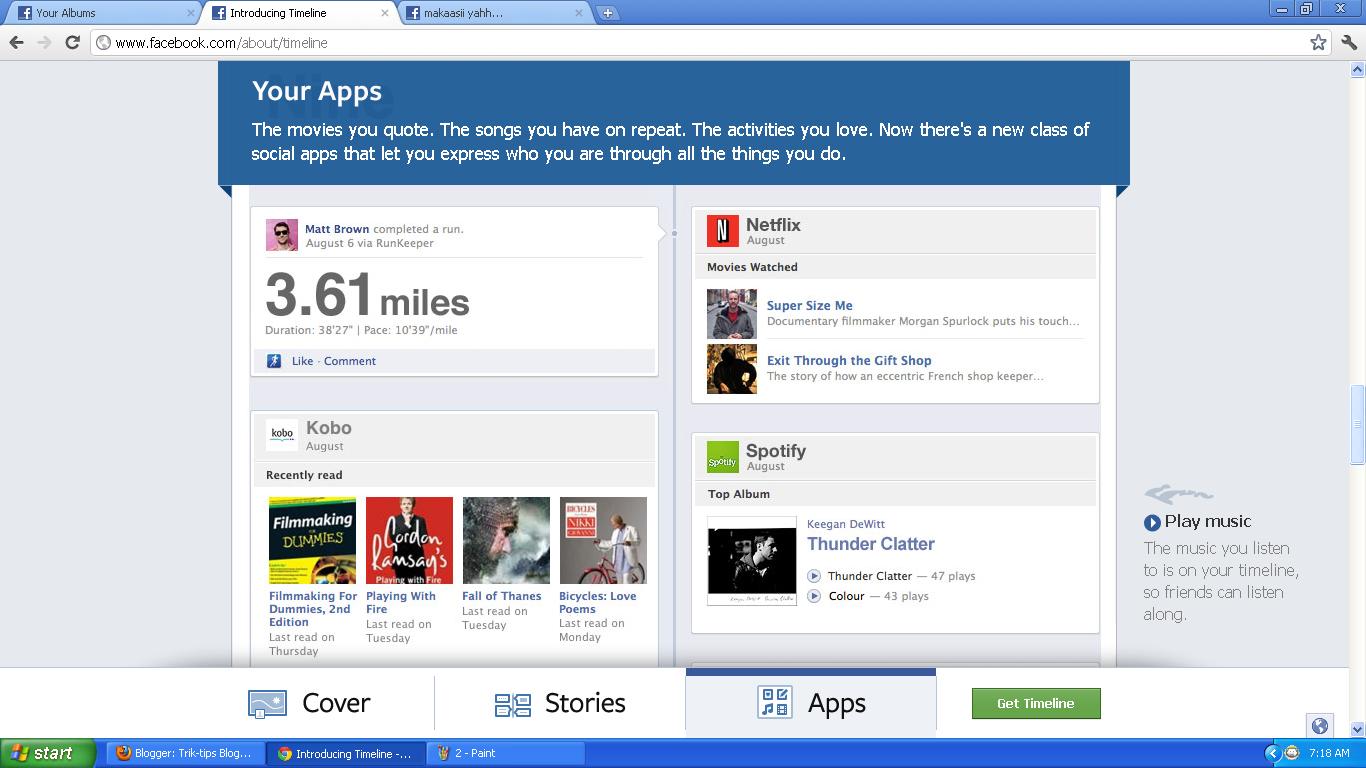The height and width of the screenshot is (768, 1366).
Task: Click the Super Size Me thumbnail
Action: 732,314
